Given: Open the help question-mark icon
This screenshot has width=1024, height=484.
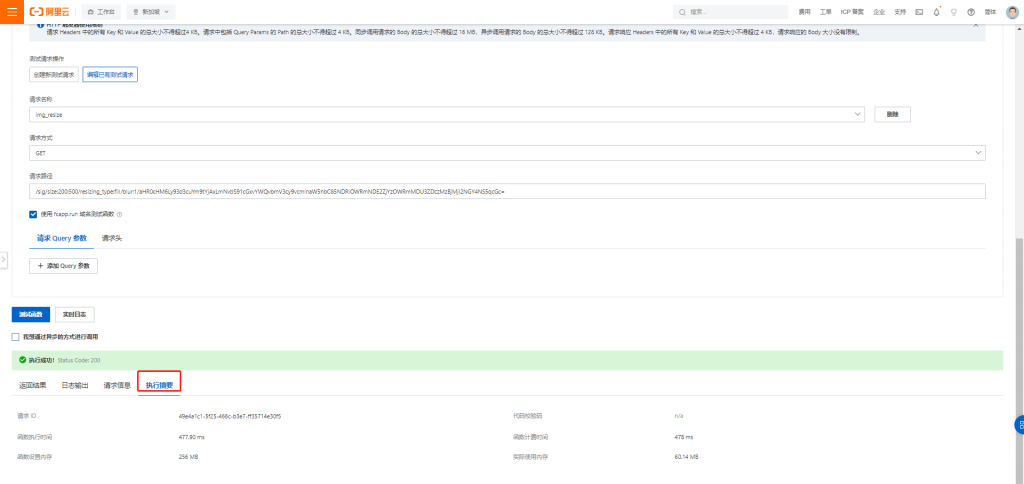Looking at the screenshot, I should (971, 12).
